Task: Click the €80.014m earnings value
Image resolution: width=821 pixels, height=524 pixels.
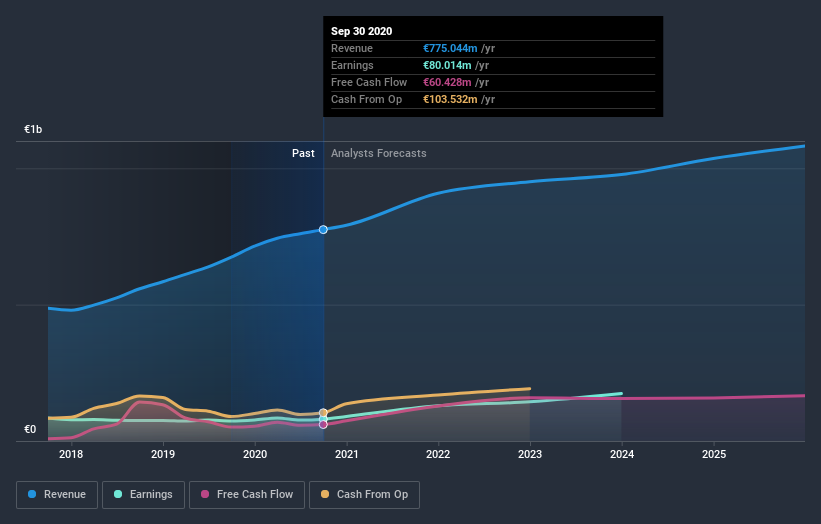Action: coord(447,65)
